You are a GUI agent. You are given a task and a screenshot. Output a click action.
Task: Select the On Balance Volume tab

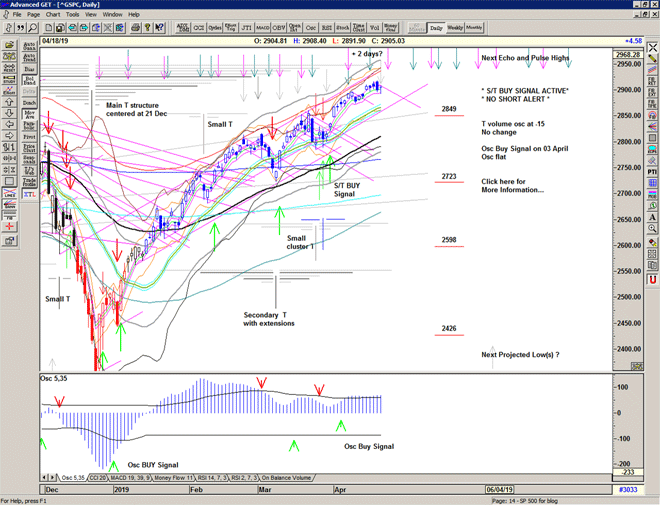285,478
